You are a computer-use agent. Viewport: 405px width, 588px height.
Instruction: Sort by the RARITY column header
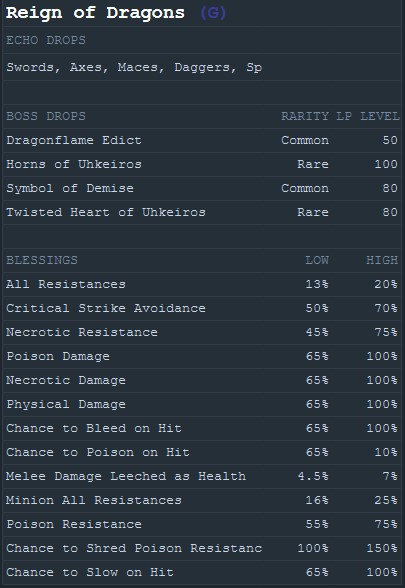[305, 116]
